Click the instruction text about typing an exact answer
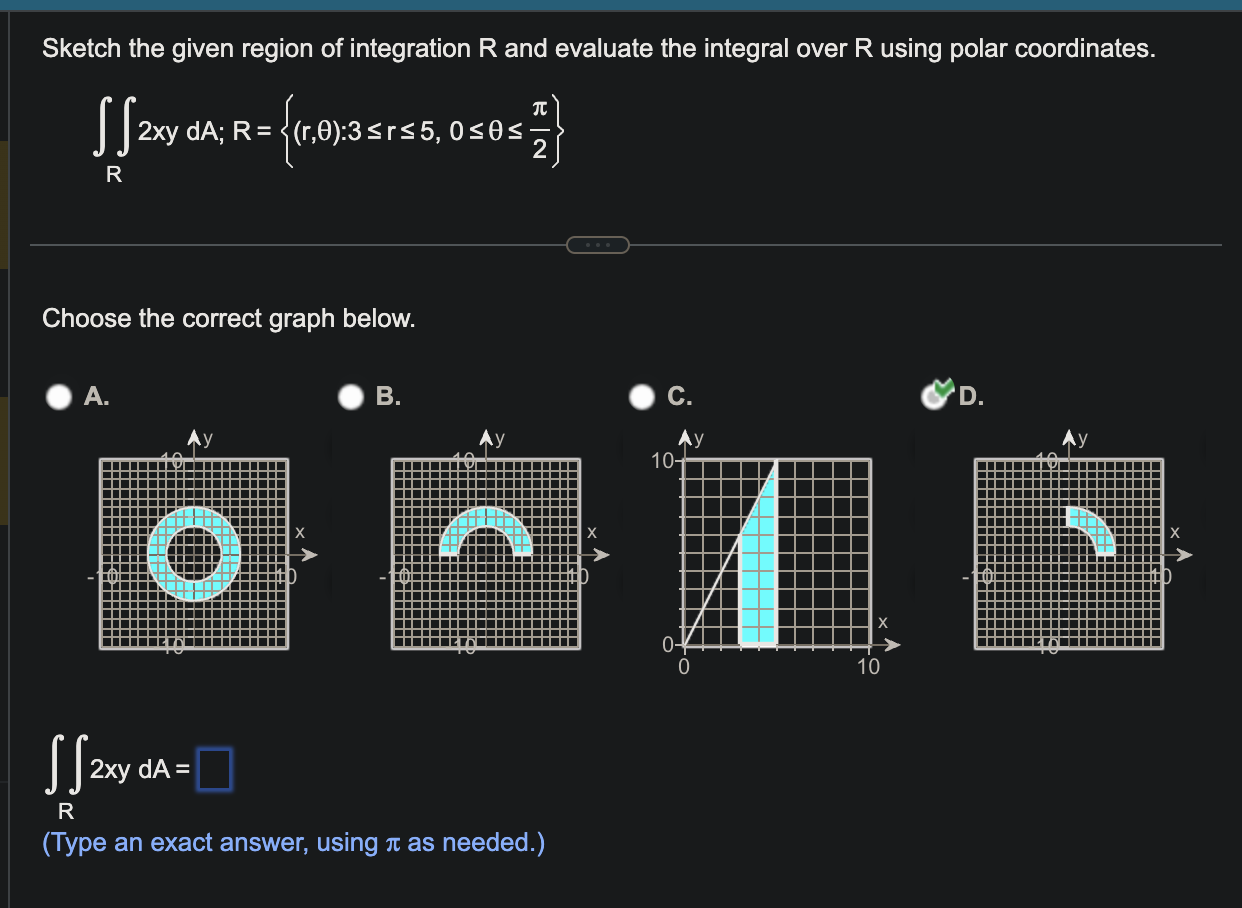The height and width of the screenshot is (908, 1242). coord(293,842)
